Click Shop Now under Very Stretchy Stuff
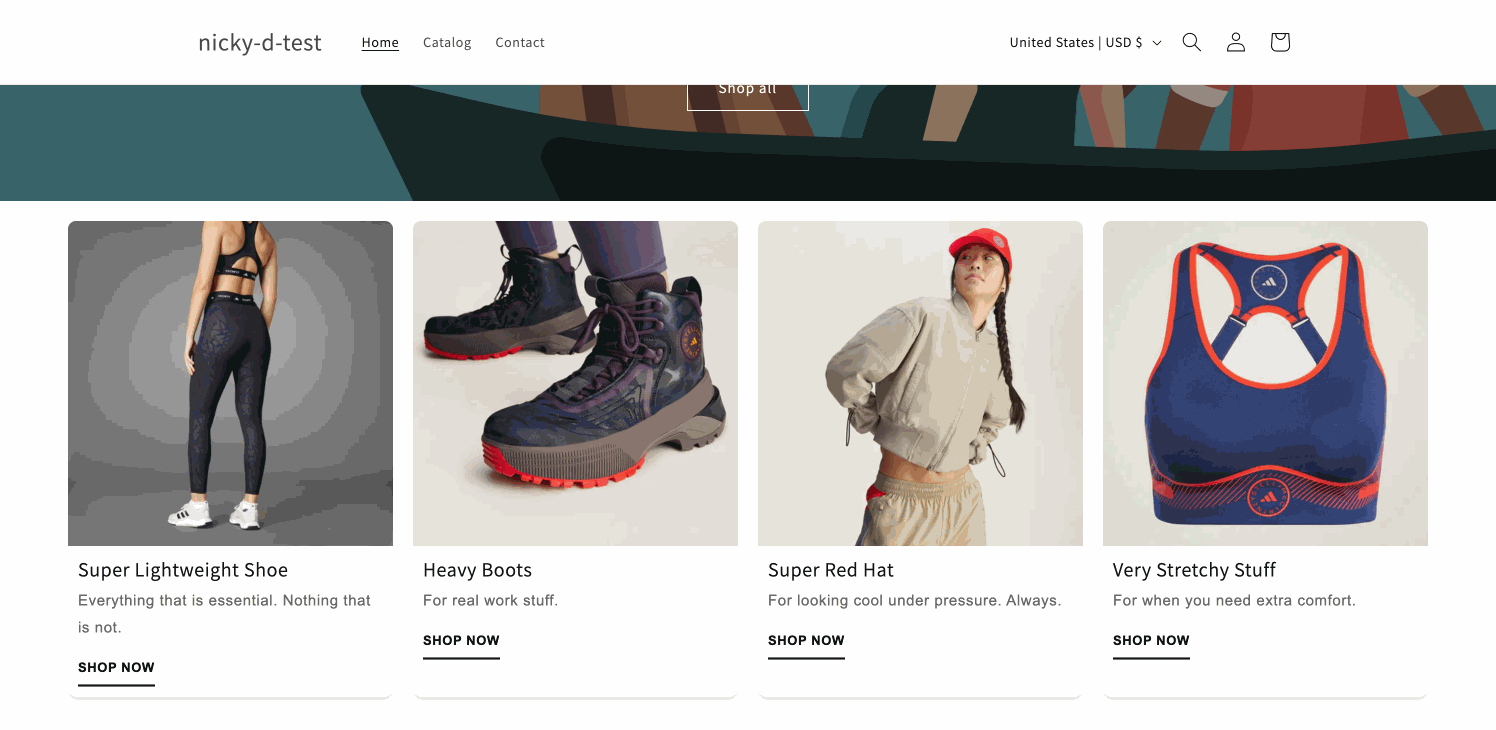Viewport: 1496px width, 730px height. pos(1151,640)
